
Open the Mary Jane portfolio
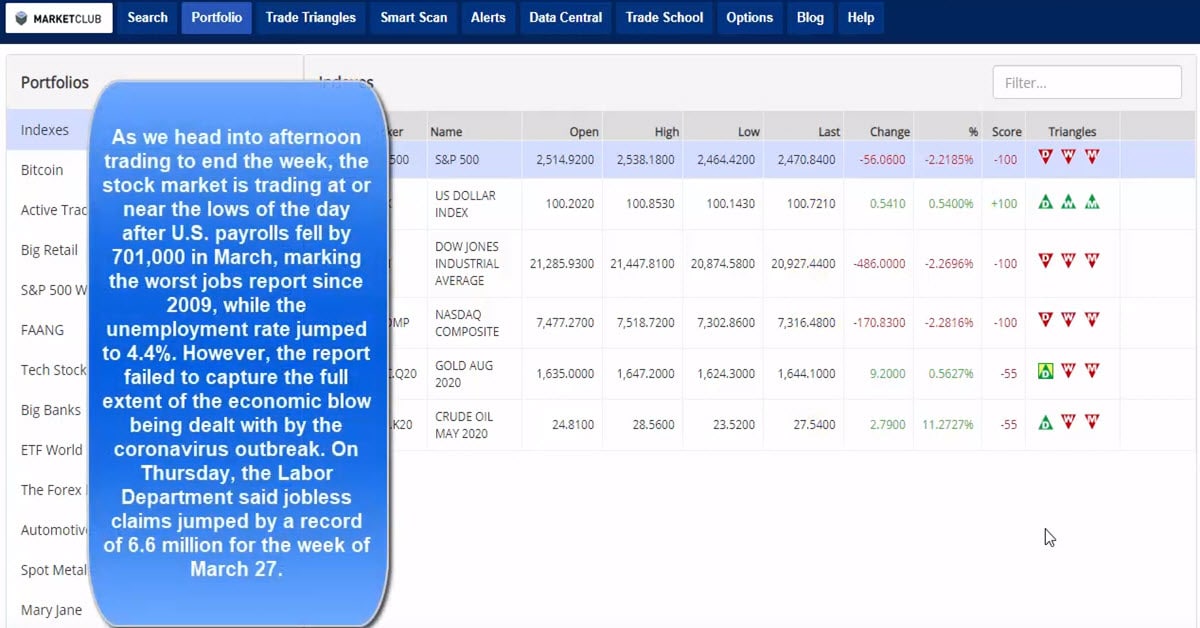(50, 610)
